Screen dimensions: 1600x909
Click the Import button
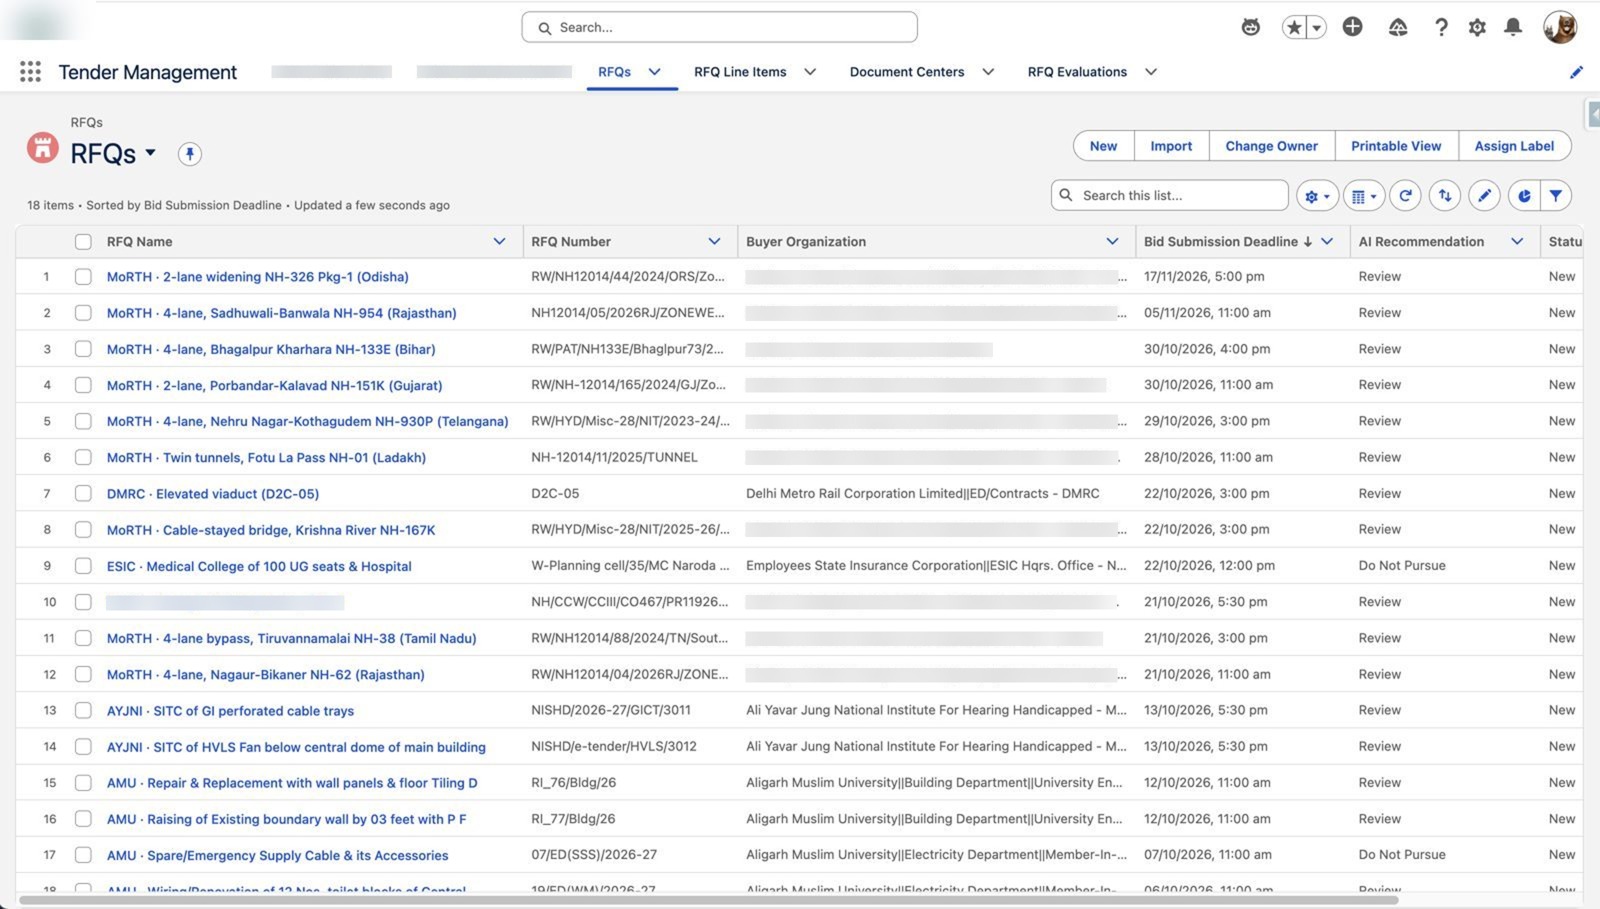tap(1171, 146)
